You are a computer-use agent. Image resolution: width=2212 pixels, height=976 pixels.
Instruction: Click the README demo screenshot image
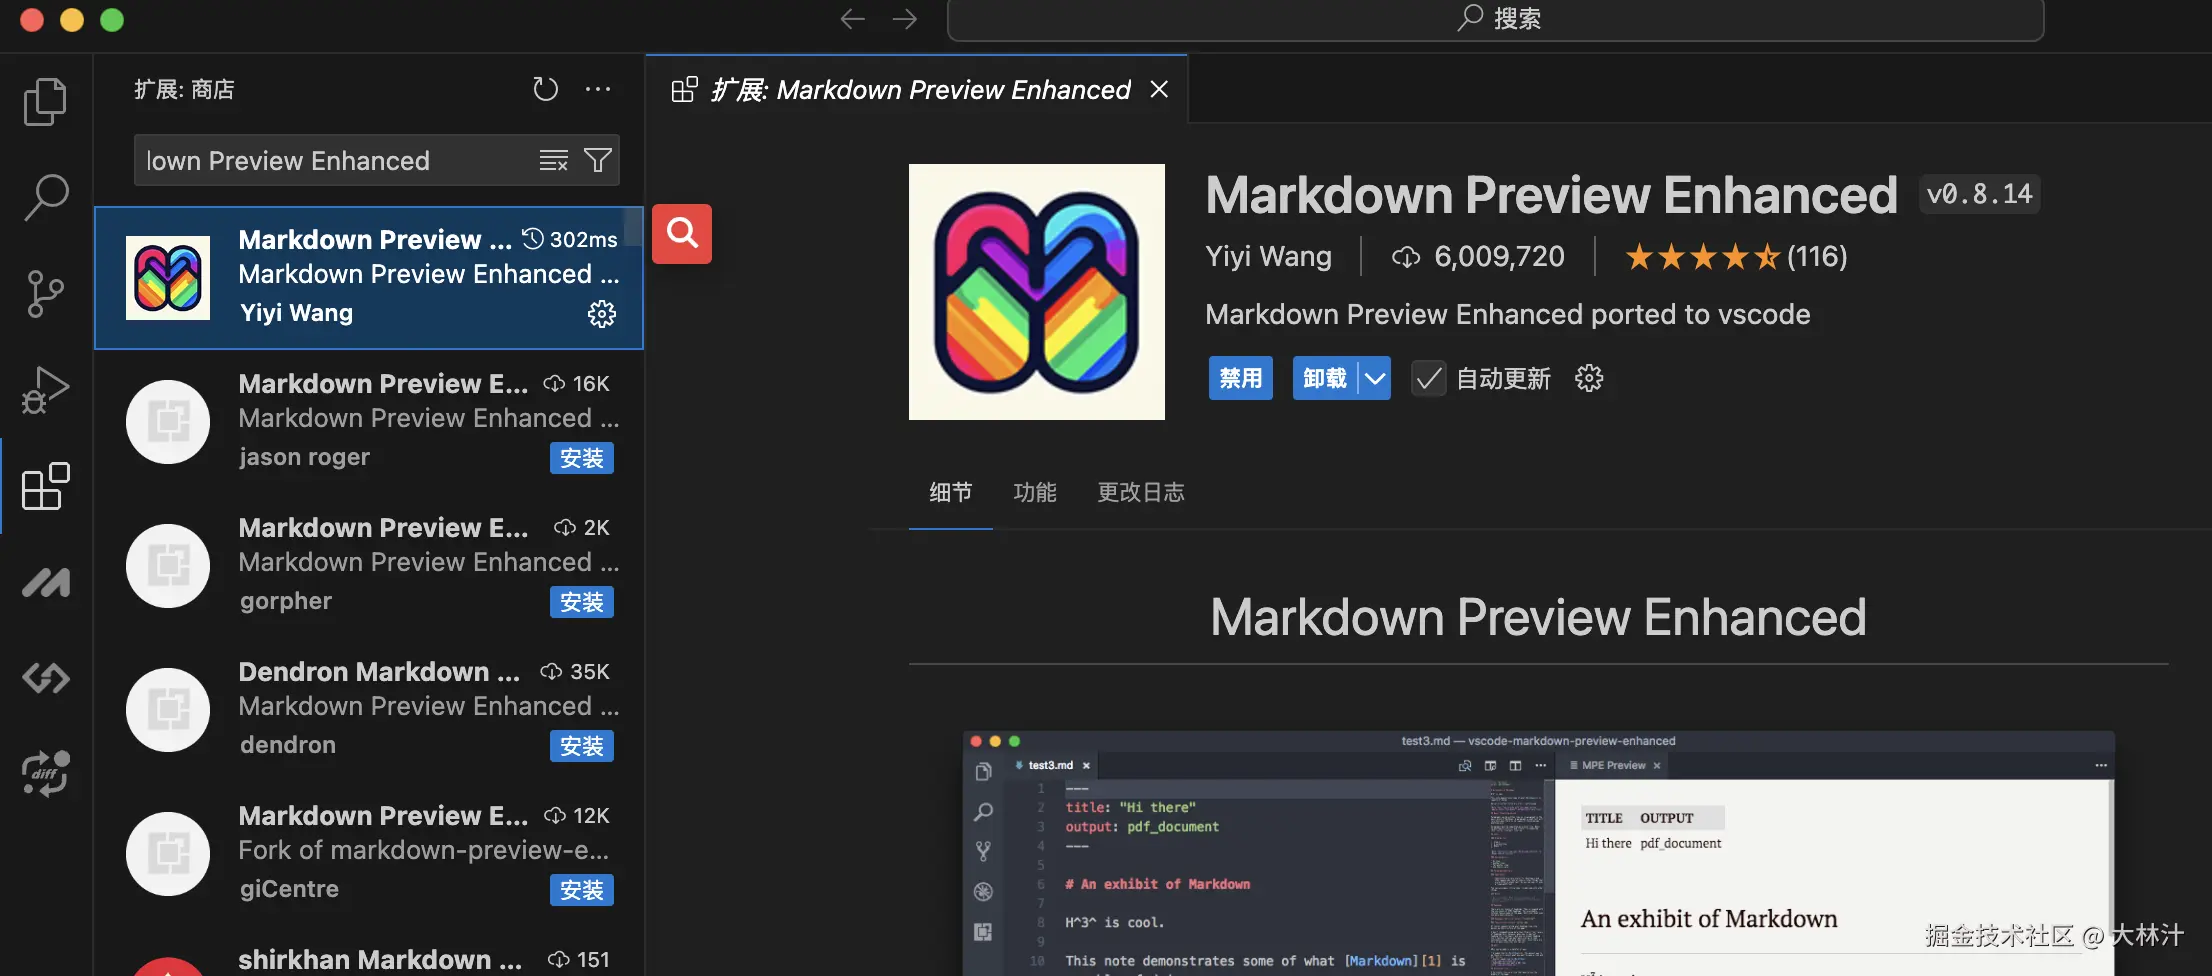click(1539, 853)
